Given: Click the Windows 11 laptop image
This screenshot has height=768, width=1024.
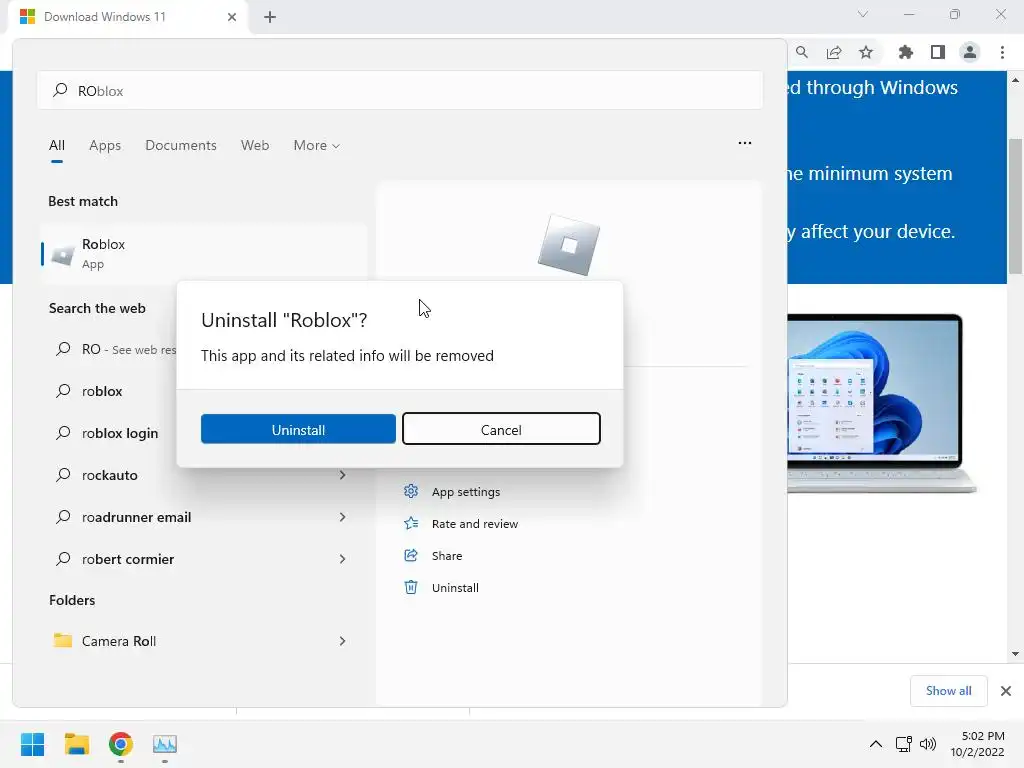Looking at the screenshot, I should click(x=880, y=403).
